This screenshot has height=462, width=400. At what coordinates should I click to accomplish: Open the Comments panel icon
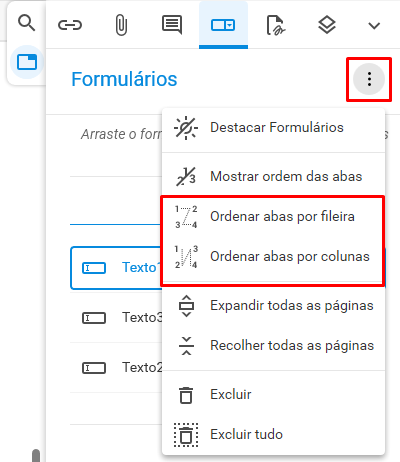click(x=172, y=25)
